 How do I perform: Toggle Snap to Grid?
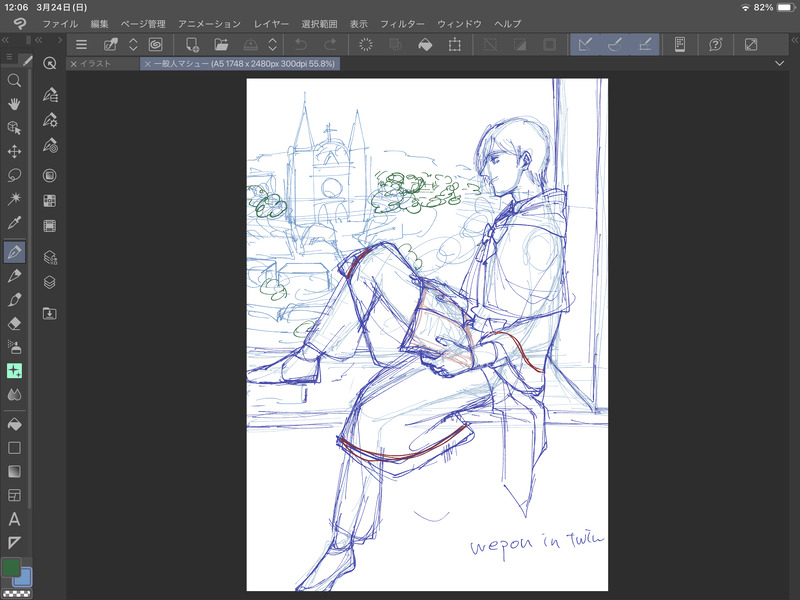click(644, 45)
